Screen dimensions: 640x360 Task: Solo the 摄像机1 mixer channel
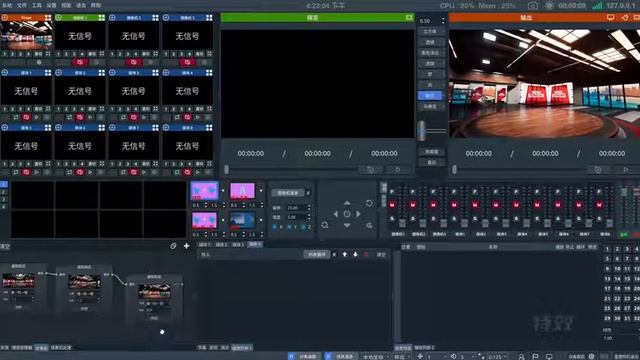(x=392, y=219)
